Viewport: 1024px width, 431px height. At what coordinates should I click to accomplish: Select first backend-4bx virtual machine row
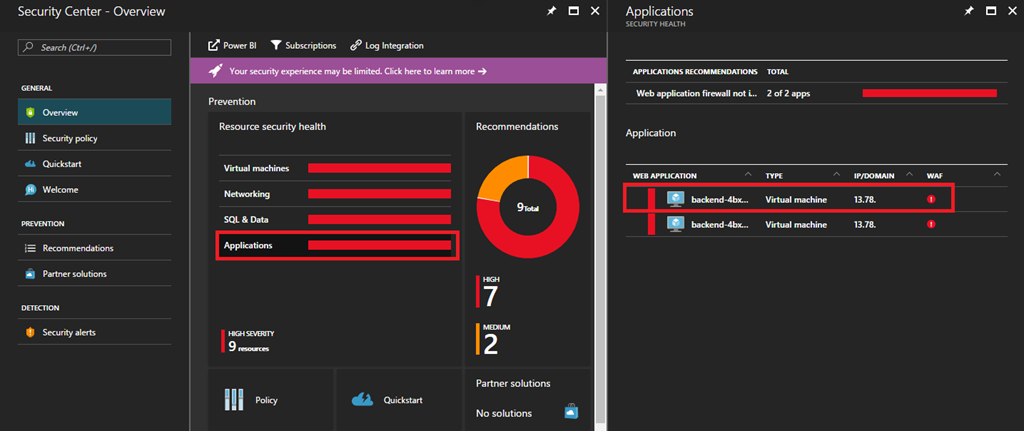pyautogui.click(x=816, y=199)
